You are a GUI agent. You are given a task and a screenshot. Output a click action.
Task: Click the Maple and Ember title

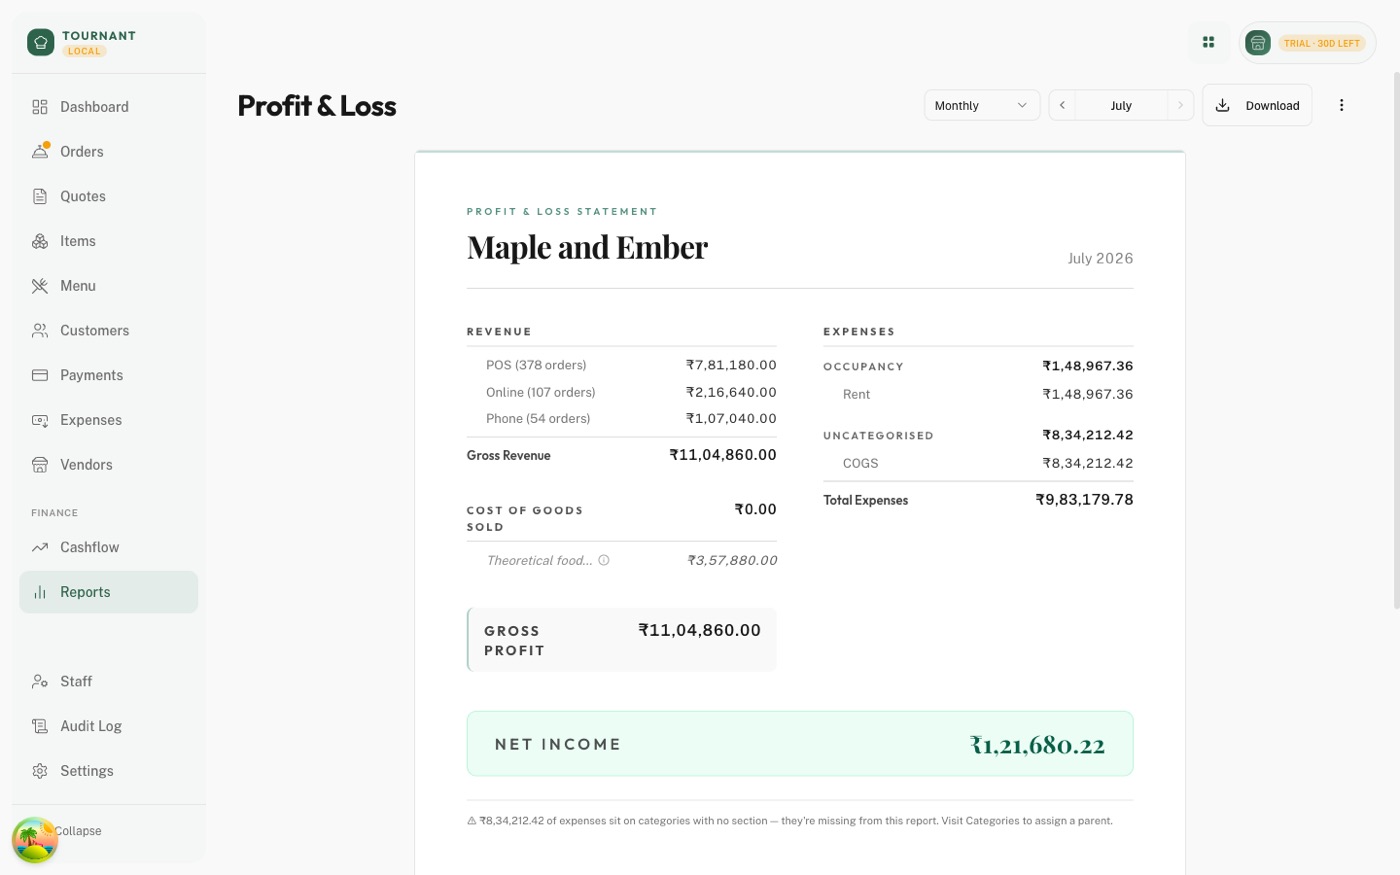pos(587,247)
